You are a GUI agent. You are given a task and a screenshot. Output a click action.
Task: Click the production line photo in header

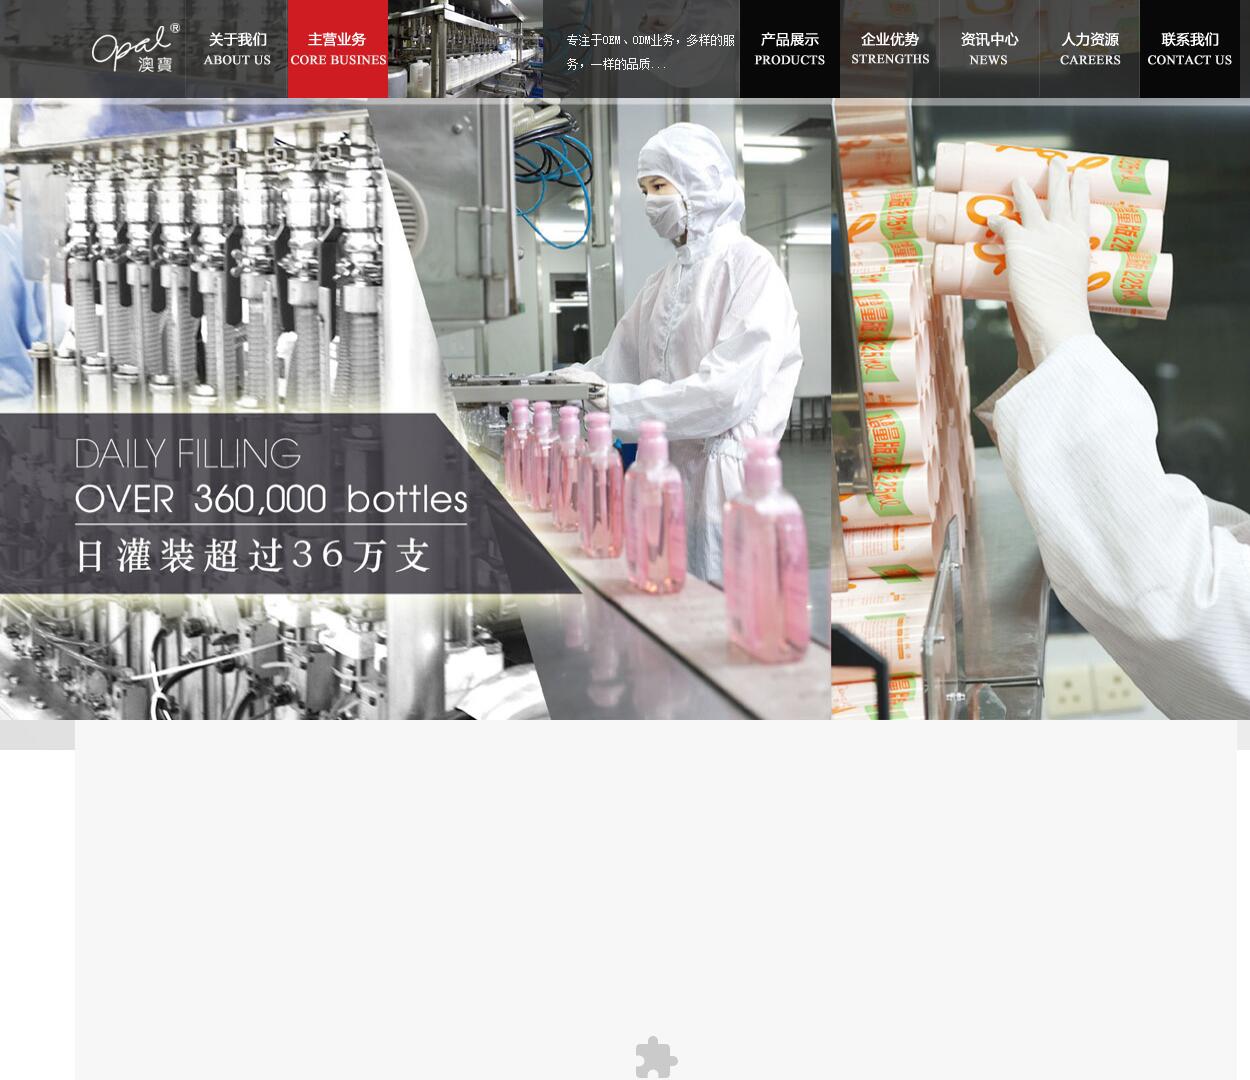(x=465, y=49)
